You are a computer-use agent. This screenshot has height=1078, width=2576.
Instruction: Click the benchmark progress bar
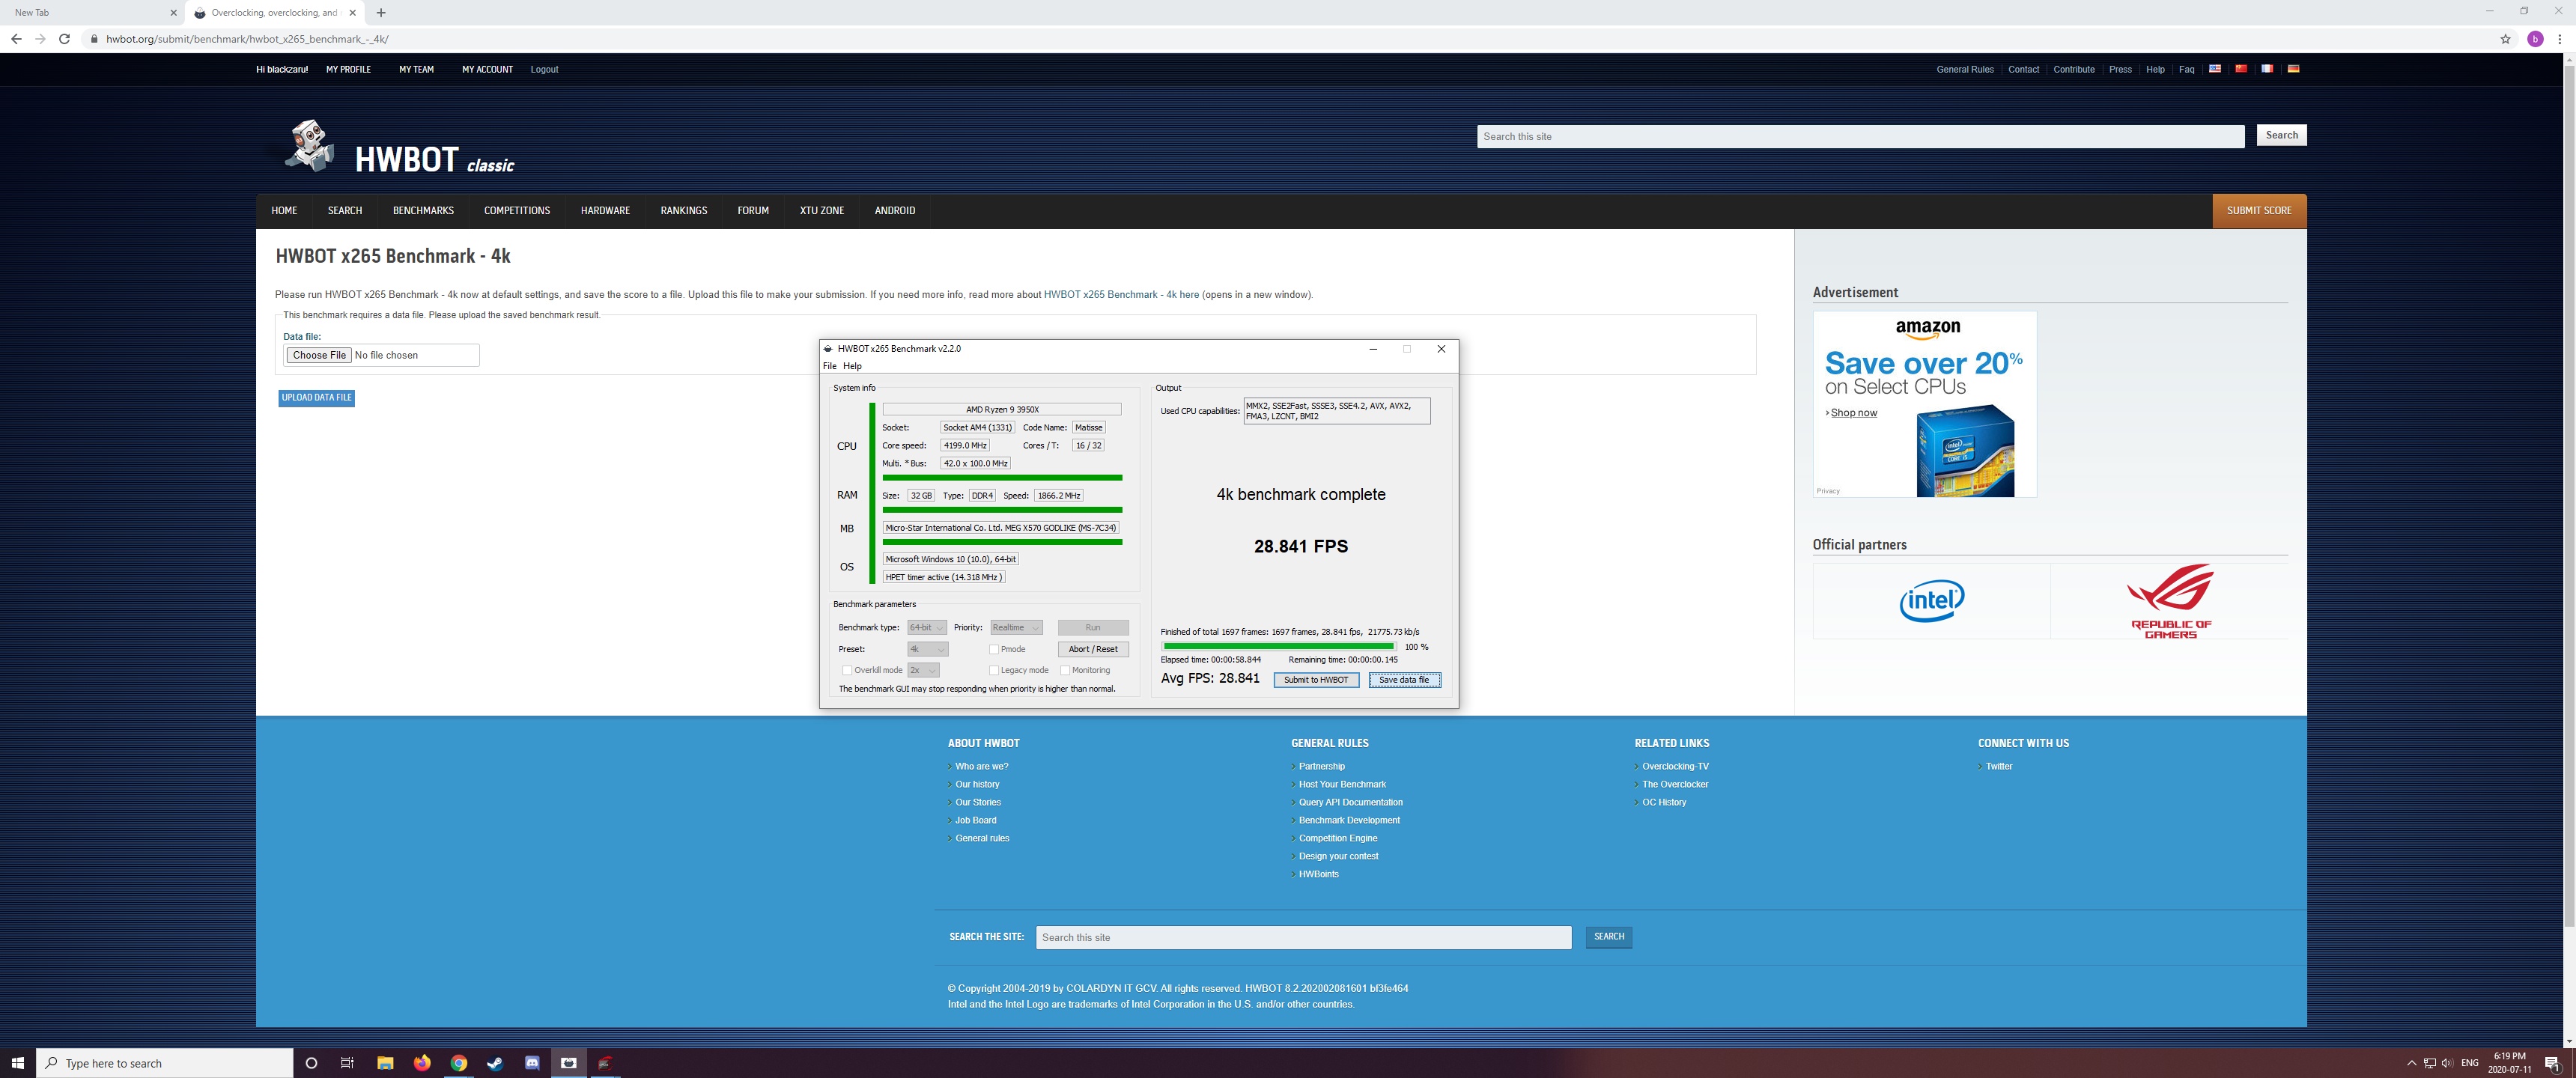click(1279, 647)
